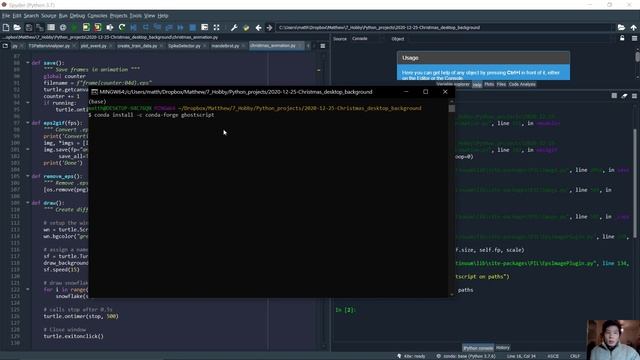Run selection or current line icon

tap(110, 27)
